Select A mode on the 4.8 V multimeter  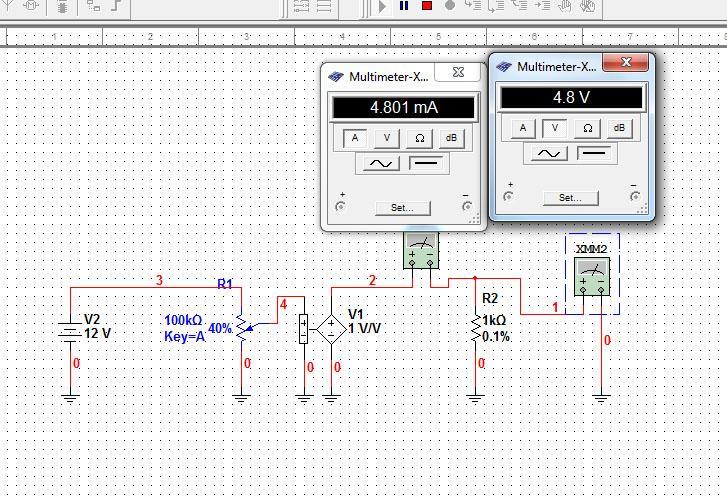click(x=523, y=128)
